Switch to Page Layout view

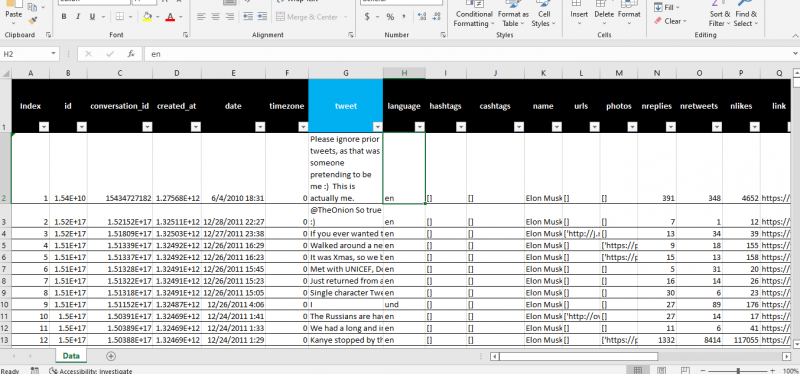click(661, 370)
